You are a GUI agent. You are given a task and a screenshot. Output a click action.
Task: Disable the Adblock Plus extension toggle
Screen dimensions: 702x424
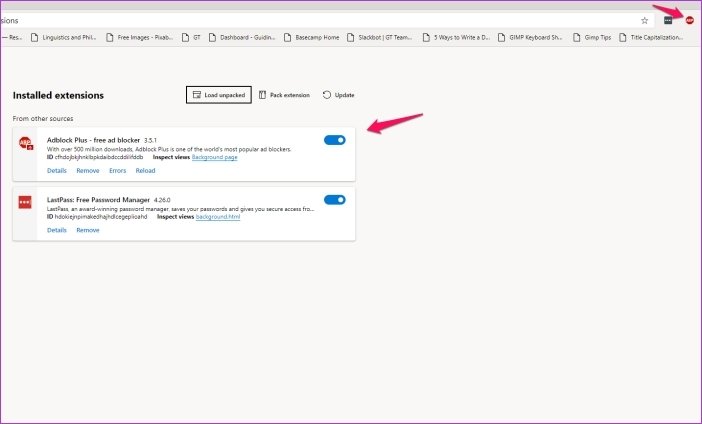pos(335,140)
